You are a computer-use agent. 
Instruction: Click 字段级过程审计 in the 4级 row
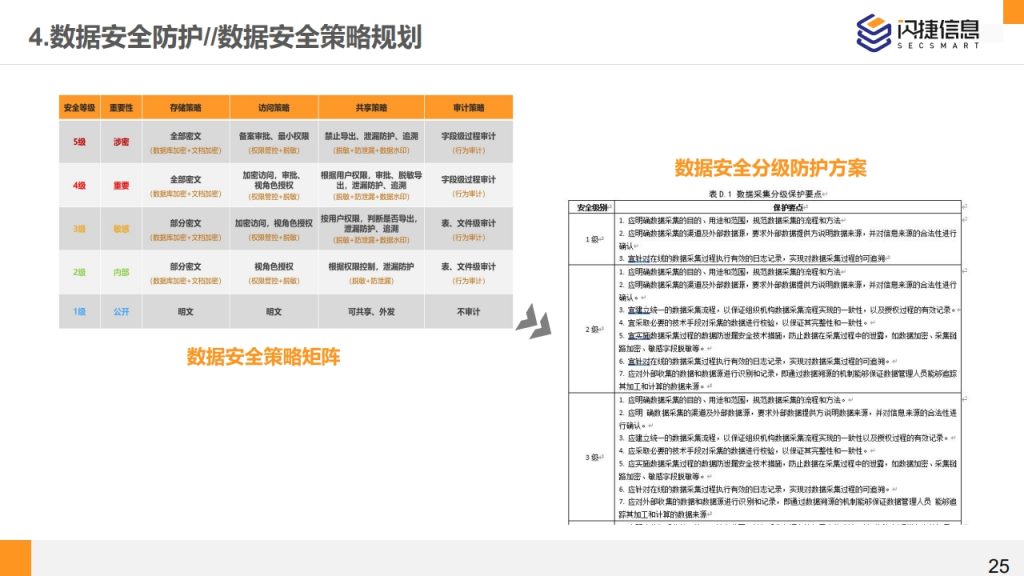click(x=468, y=180)
